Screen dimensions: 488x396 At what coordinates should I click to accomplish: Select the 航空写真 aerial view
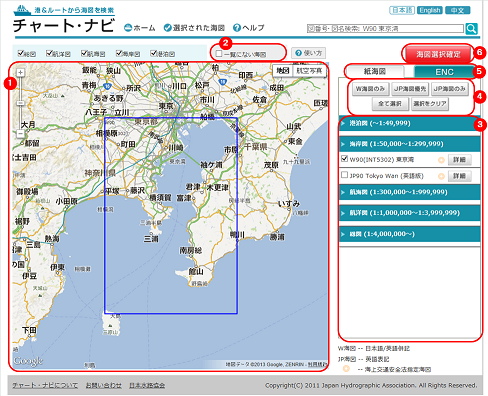(309, 71)
